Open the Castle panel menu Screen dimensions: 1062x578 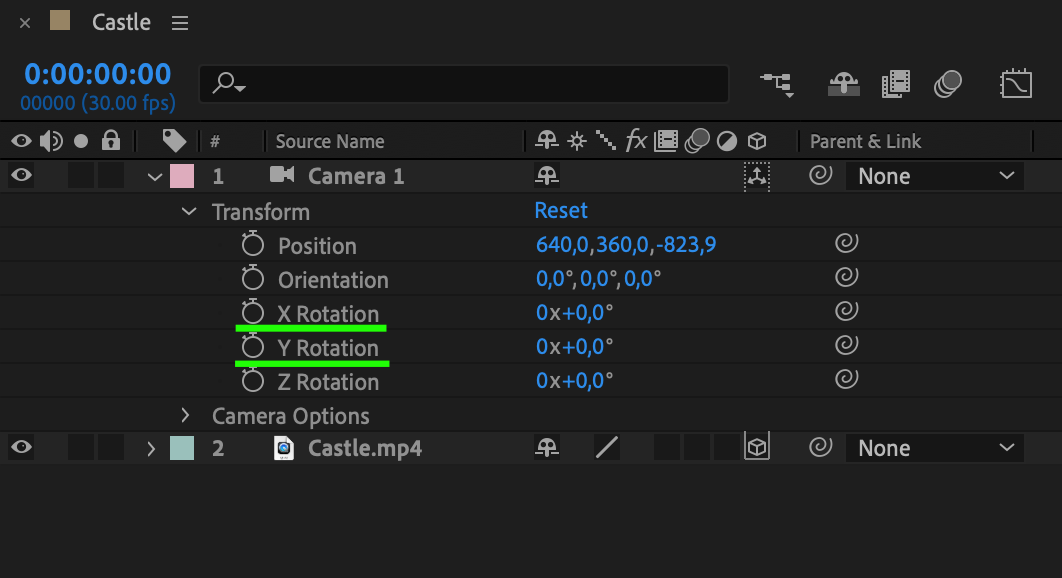click(x=180, y=23)
